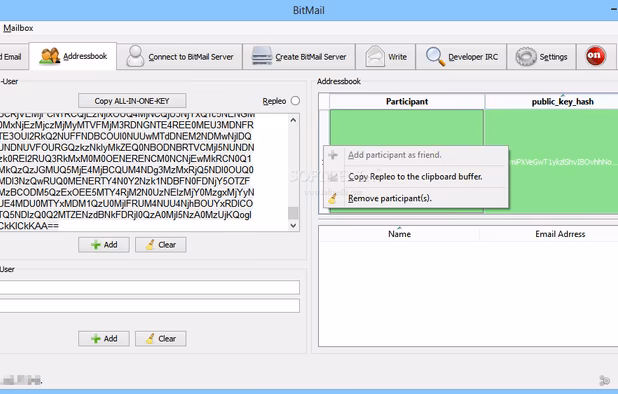Viewport: 618px width, 394px height.
Task: Select the Repleo radio button
Action: 295,101
